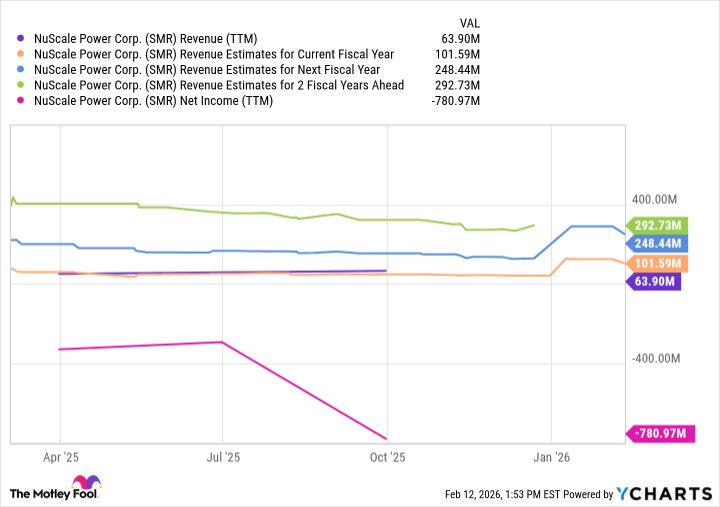Click the Oct '25 axis label
This screenshot has width=720, height=507.
point(386,458)
